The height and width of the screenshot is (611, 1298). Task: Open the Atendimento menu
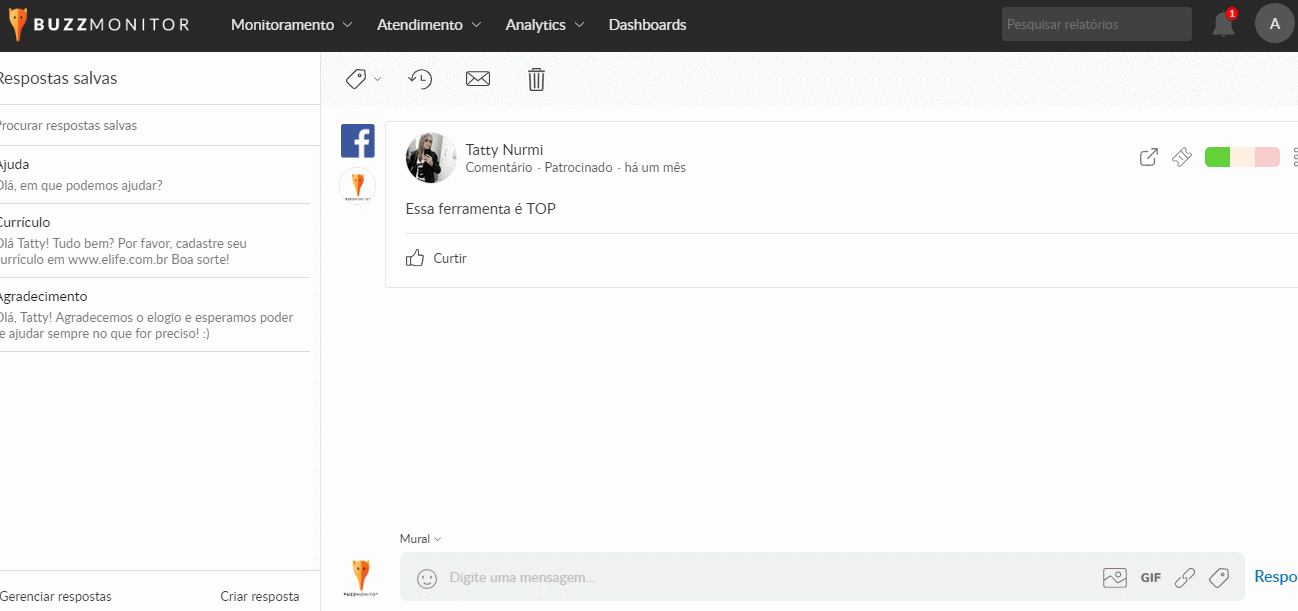(x=429, y=25)
